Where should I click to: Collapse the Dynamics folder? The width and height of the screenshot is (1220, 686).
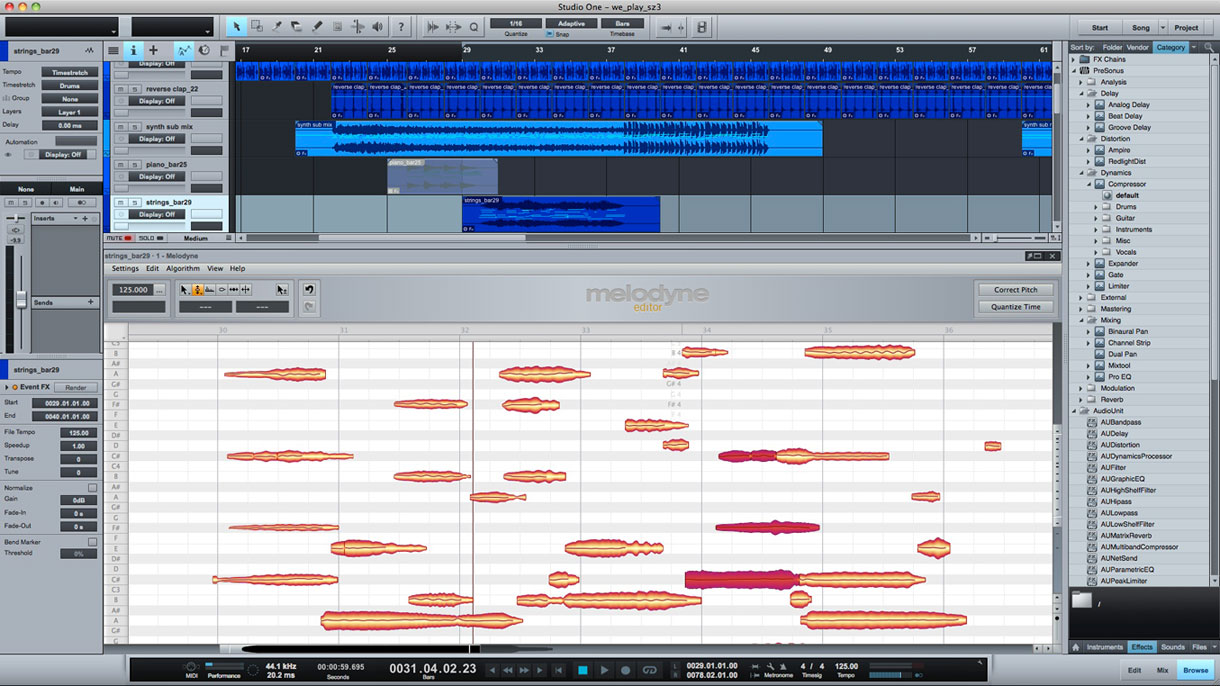click(1082, 173)
